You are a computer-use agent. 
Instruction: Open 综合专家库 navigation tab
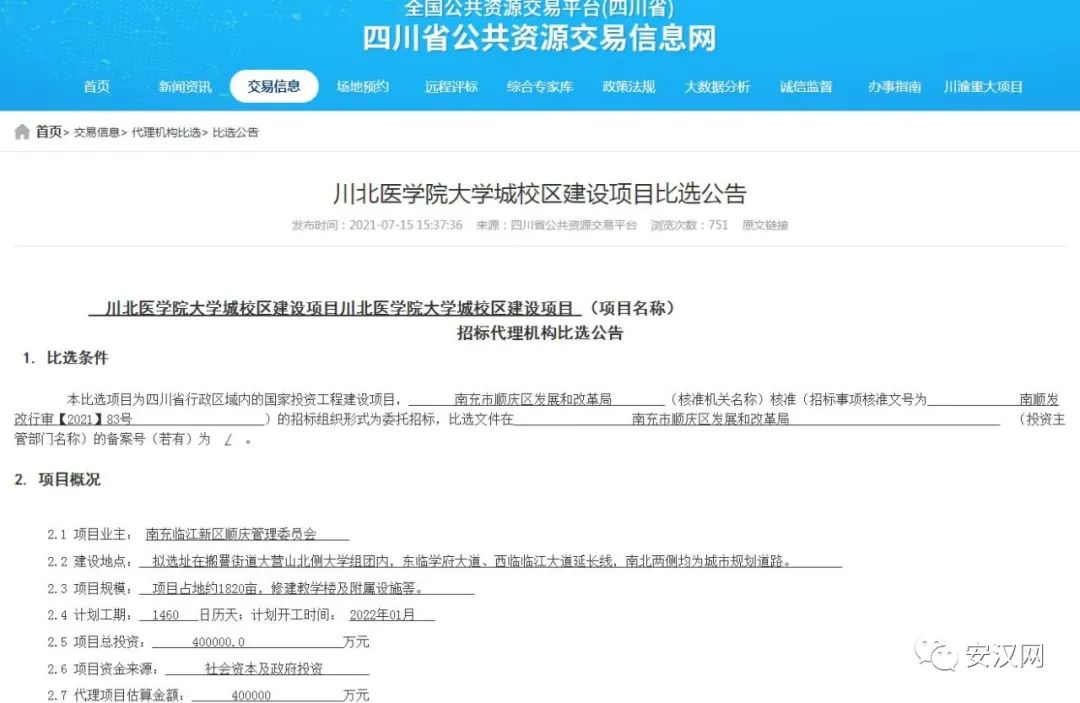tap(540, 87)
